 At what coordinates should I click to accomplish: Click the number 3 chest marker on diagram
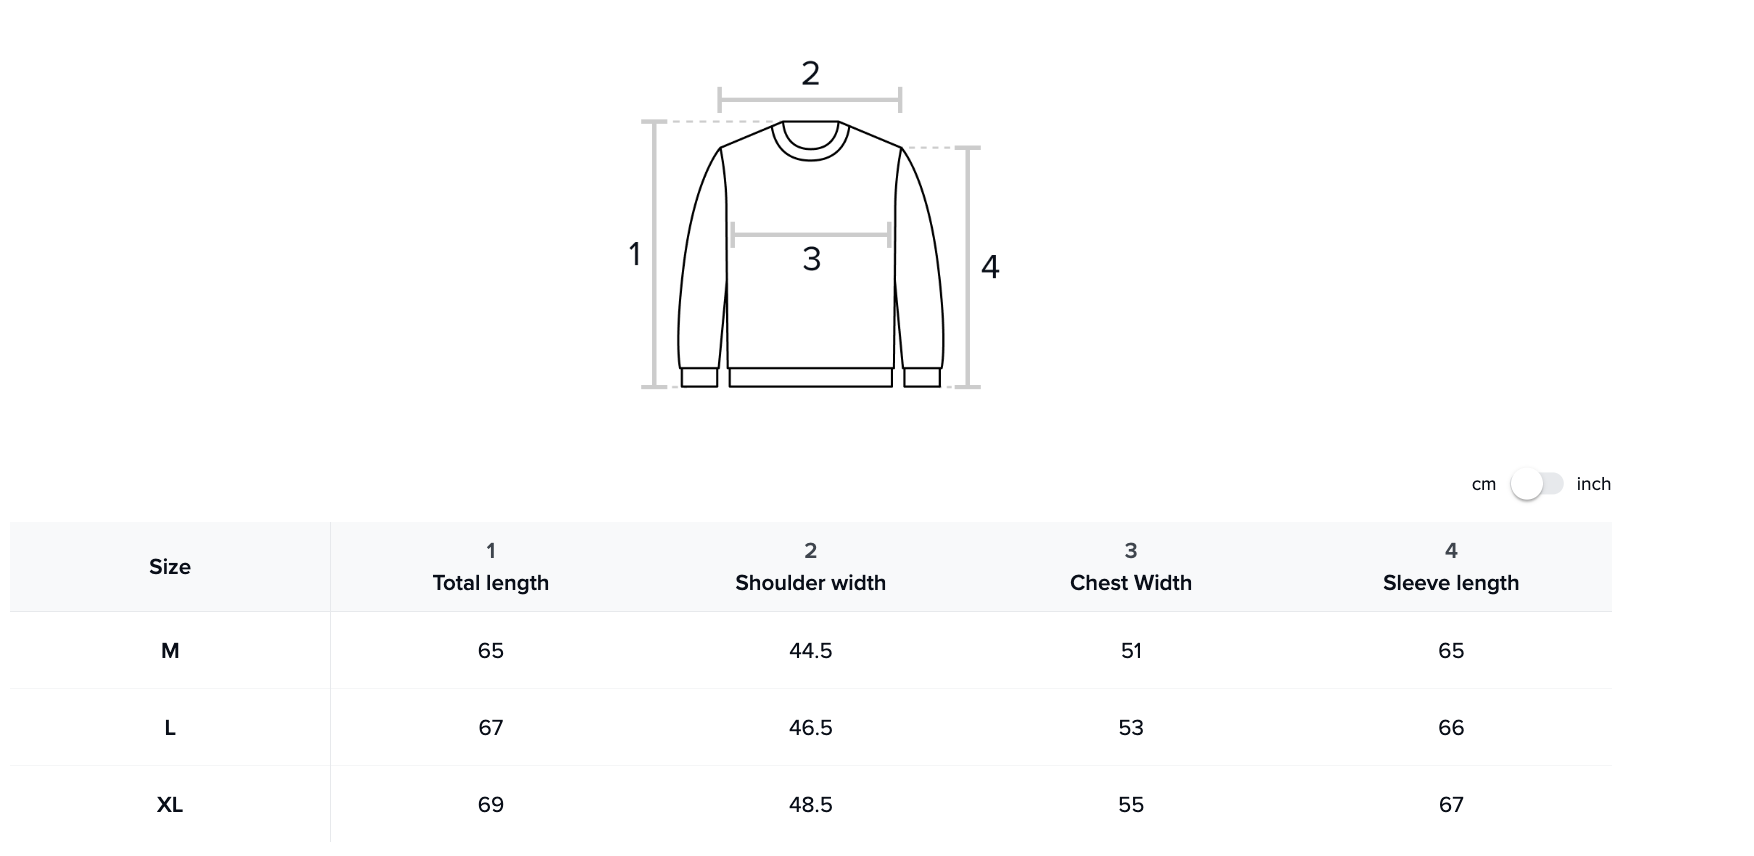click(x=811, y=259)
